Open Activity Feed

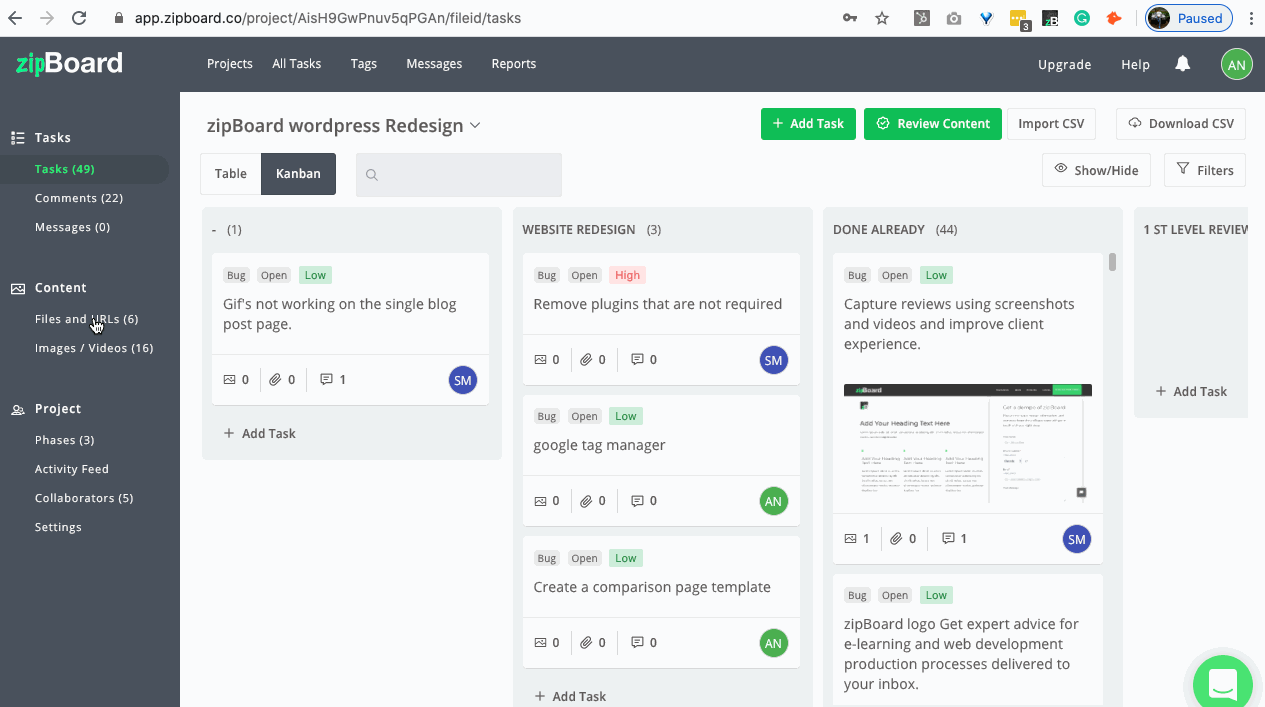point(72,469)
